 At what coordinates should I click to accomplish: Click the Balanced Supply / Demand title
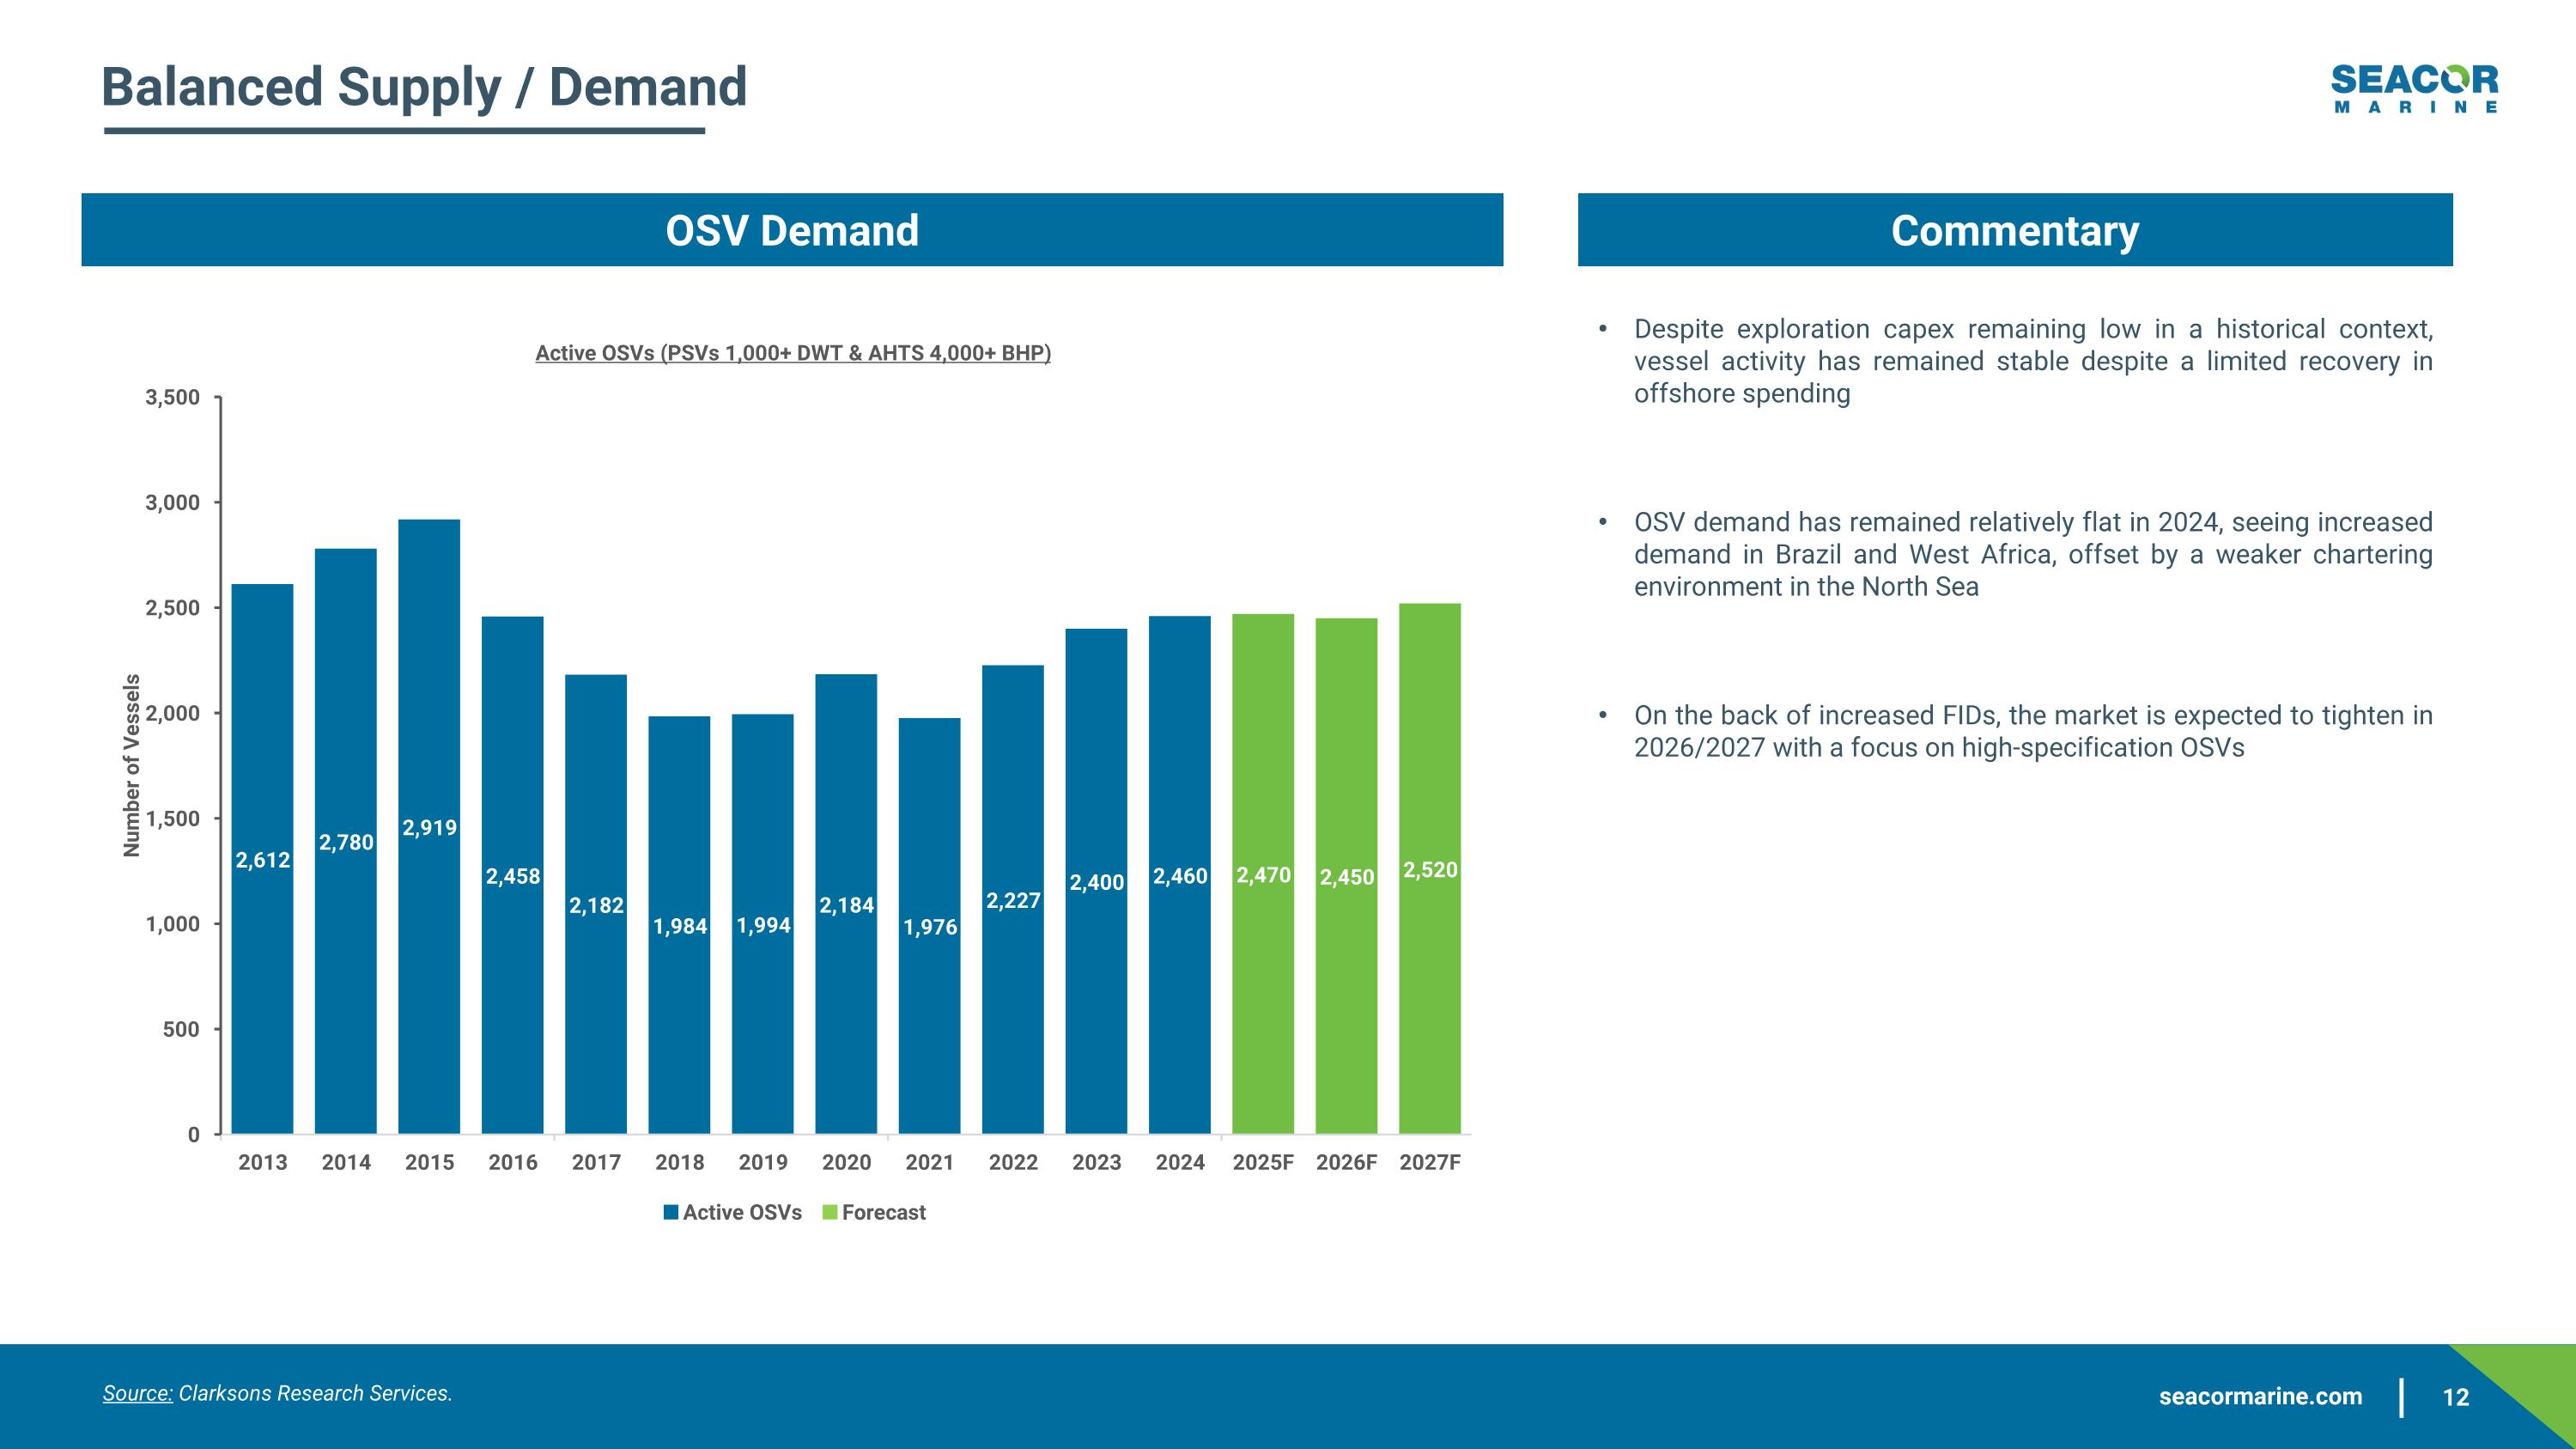424,87
